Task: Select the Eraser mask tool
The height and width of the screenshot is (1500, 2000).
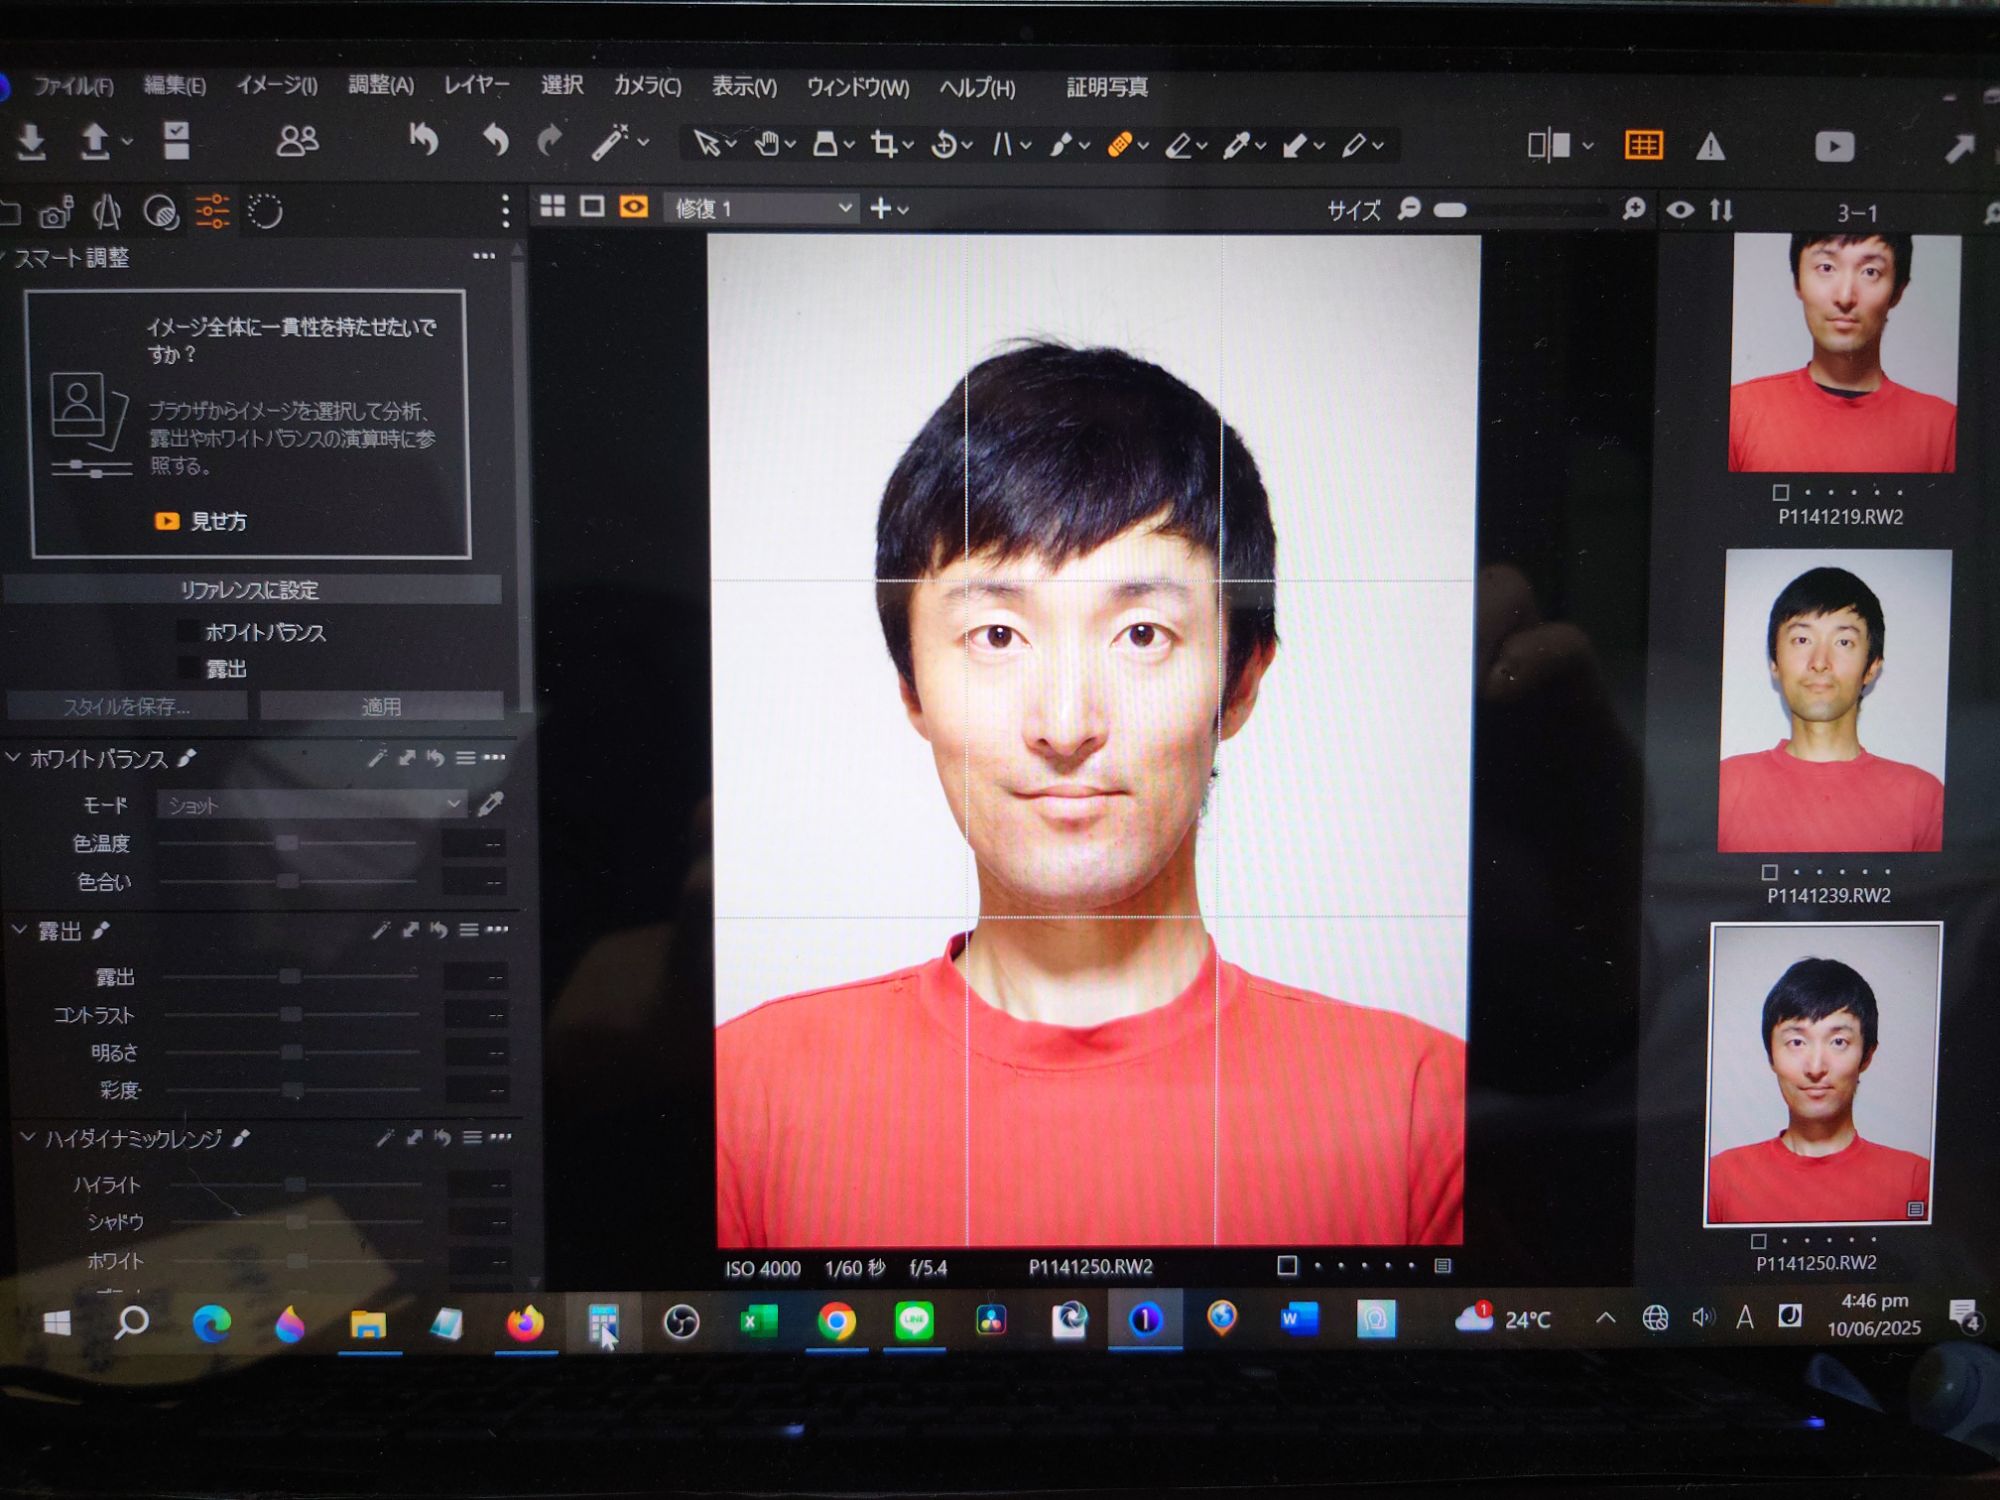Action: pos(1179,146)
